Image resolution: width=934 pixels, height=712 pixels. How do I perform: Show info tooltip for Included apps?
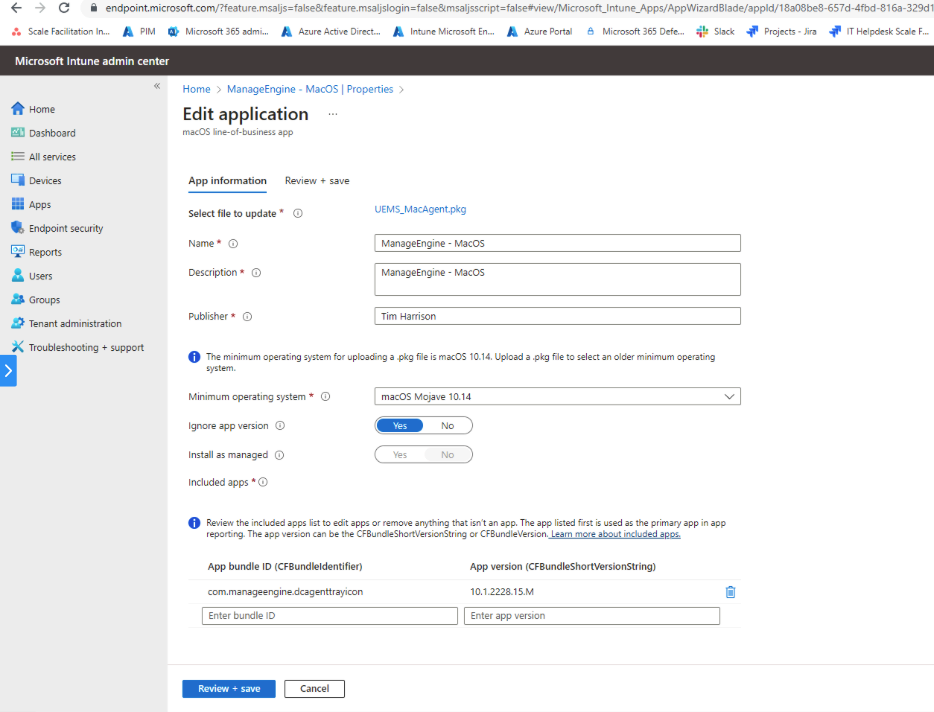[263, 482]
